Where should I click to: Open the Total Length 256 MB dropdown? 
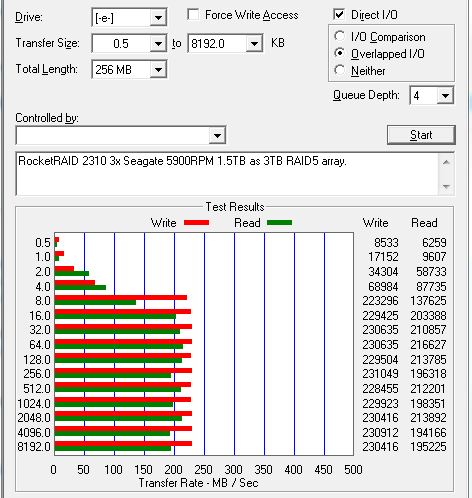[x=158, y=70]
